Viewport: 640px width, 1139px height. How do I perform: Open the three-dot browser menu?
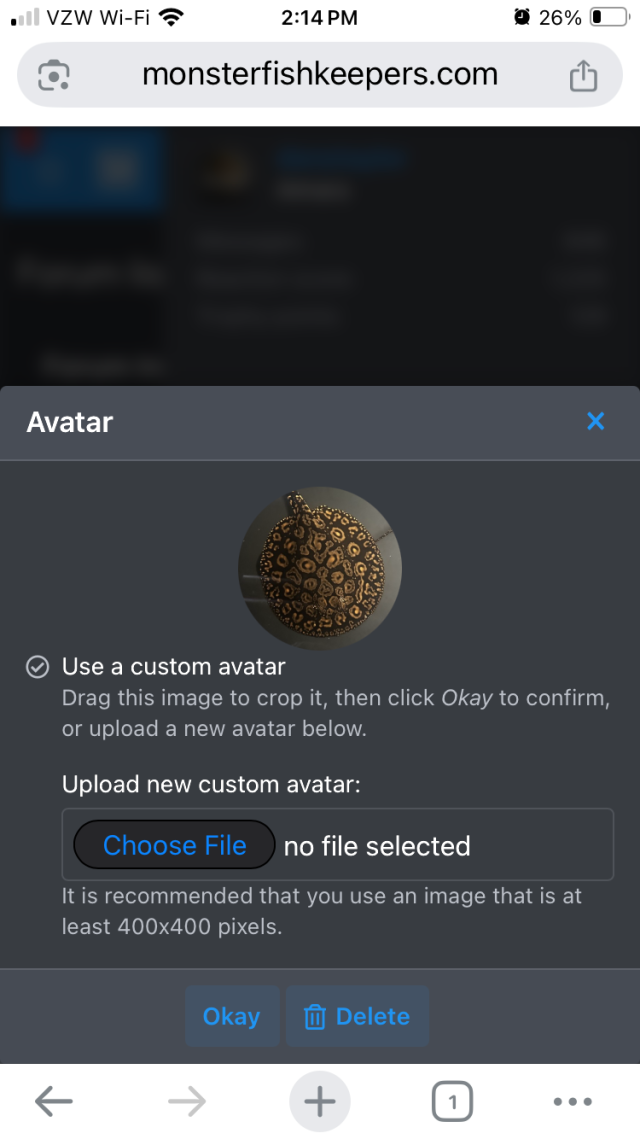pyautogui.click(x=572, y=1102)
